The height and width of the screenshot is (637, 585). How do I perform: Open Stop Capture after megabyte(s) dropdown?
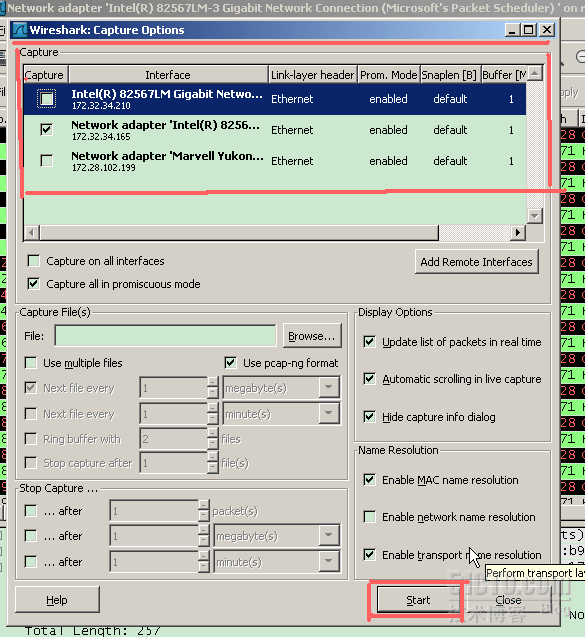pyautogui.click(x=329, y=536)
